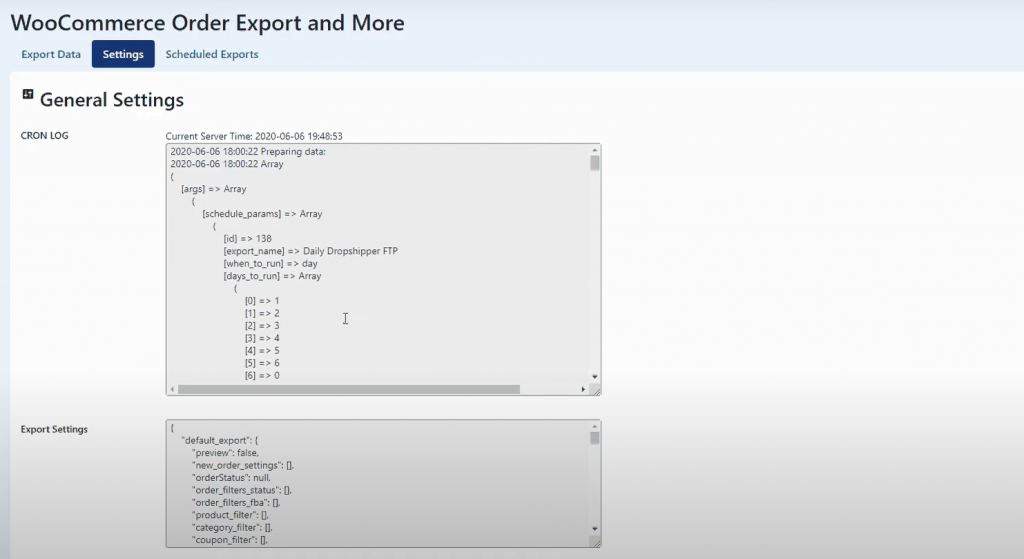1024x559 pixels.
Task: Click the CRON LOG scroll right arrow
Action: click(583, 389)
